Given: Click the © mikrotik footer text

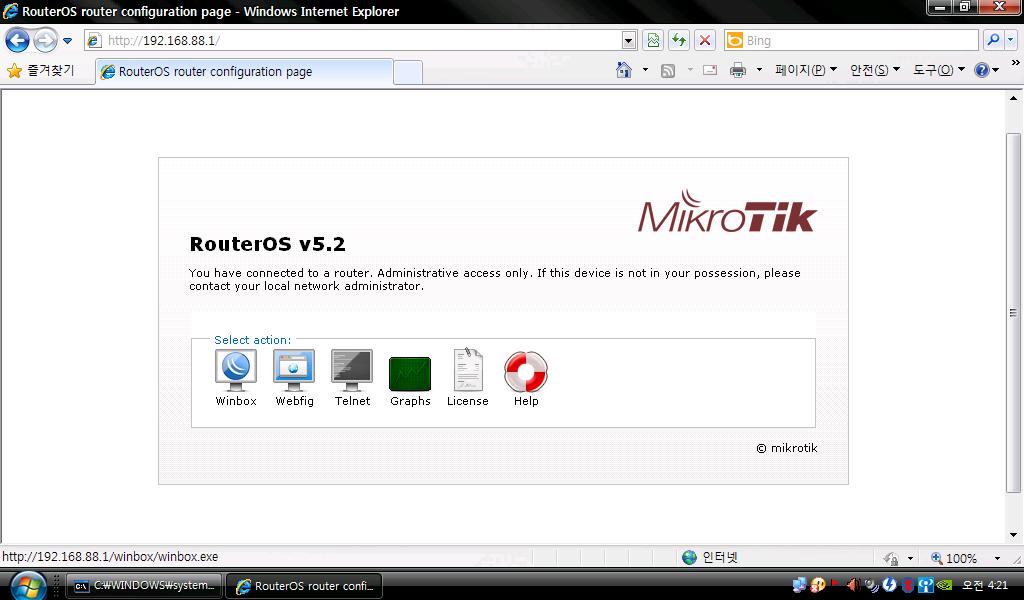Looking at the screenshot, I should click(786, 448).
